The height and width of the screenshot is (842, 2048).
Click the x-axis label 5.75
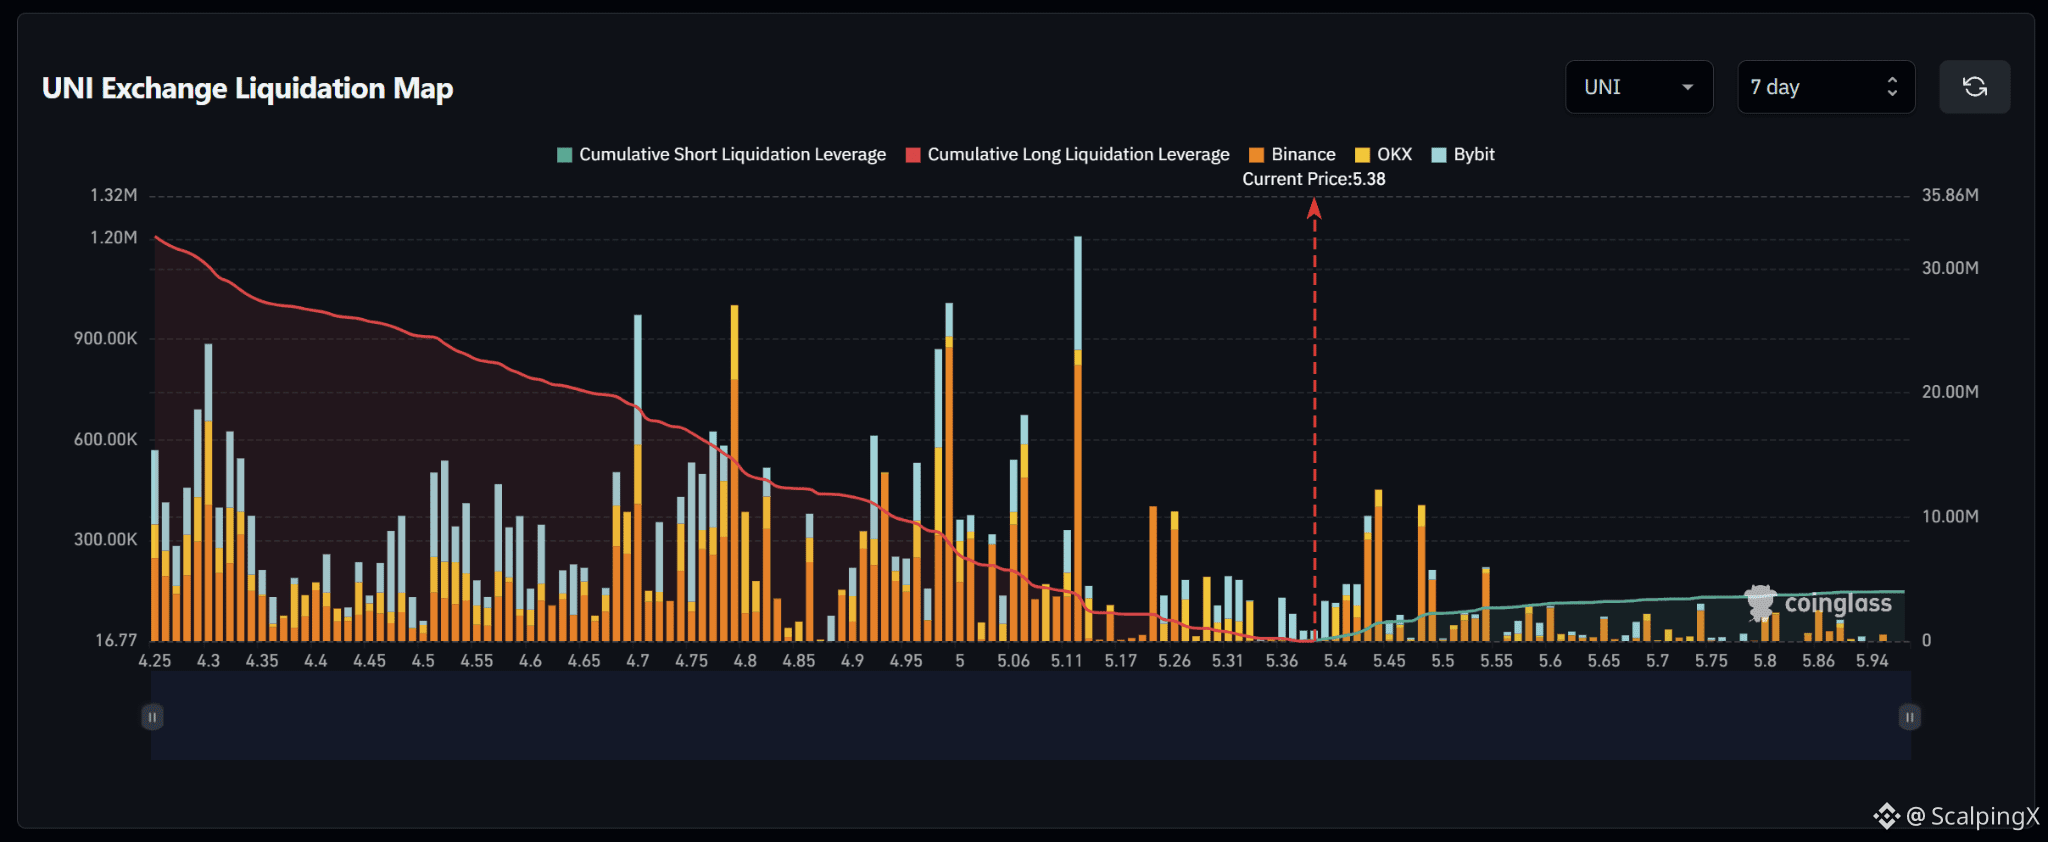coord(1711,661)
